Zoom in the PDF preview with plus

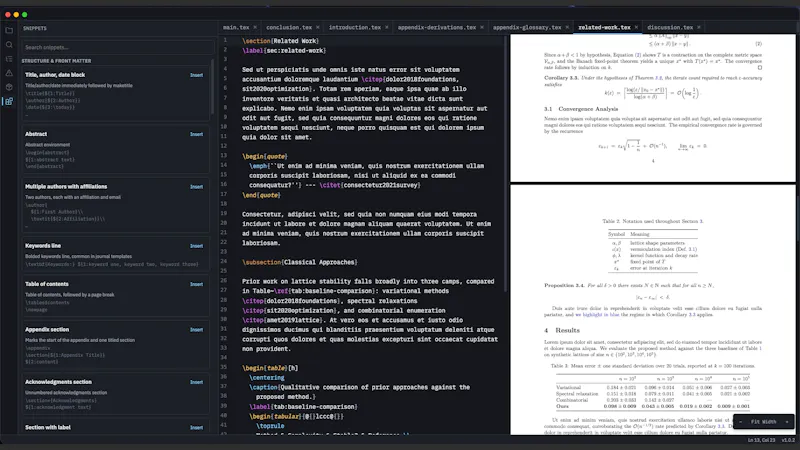click(x=786, y=422)
